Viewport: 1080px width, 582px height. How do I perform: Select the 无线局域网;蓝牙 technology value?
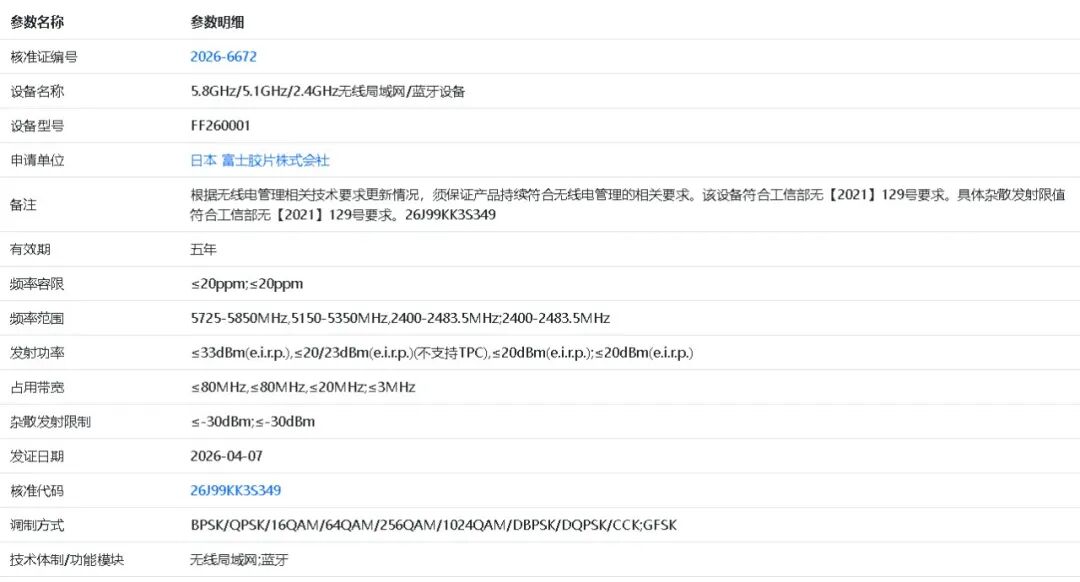239,559
